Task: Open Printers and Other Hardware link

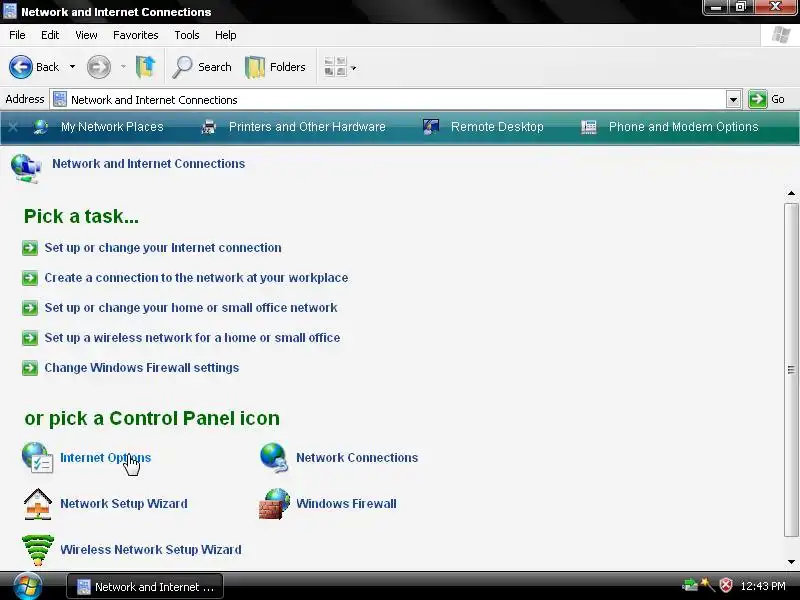Action: (x=307, y=127)
